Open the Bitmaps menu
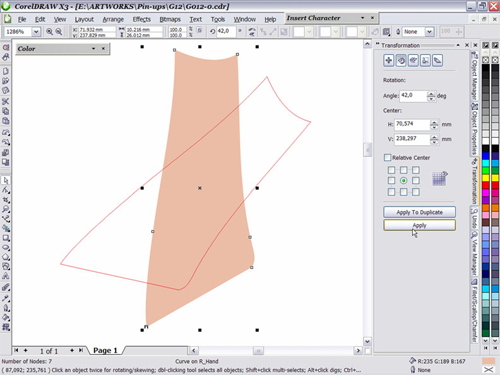This screenshot has height=375, width=500. pyautogui.click(x=170, y=19)
